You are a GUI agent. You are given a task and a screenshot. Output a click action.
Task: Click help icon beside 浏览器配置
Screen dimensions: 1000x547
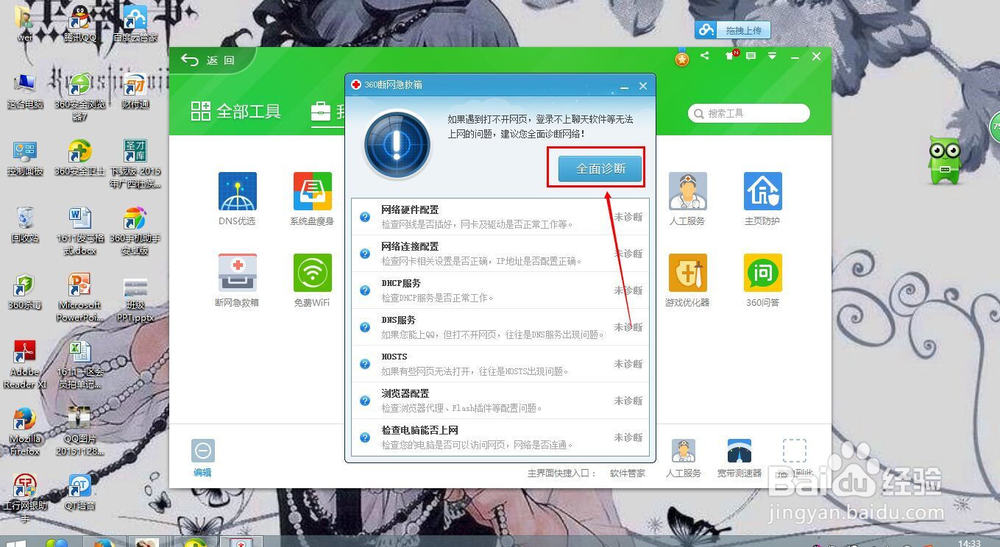coord(365,400)
